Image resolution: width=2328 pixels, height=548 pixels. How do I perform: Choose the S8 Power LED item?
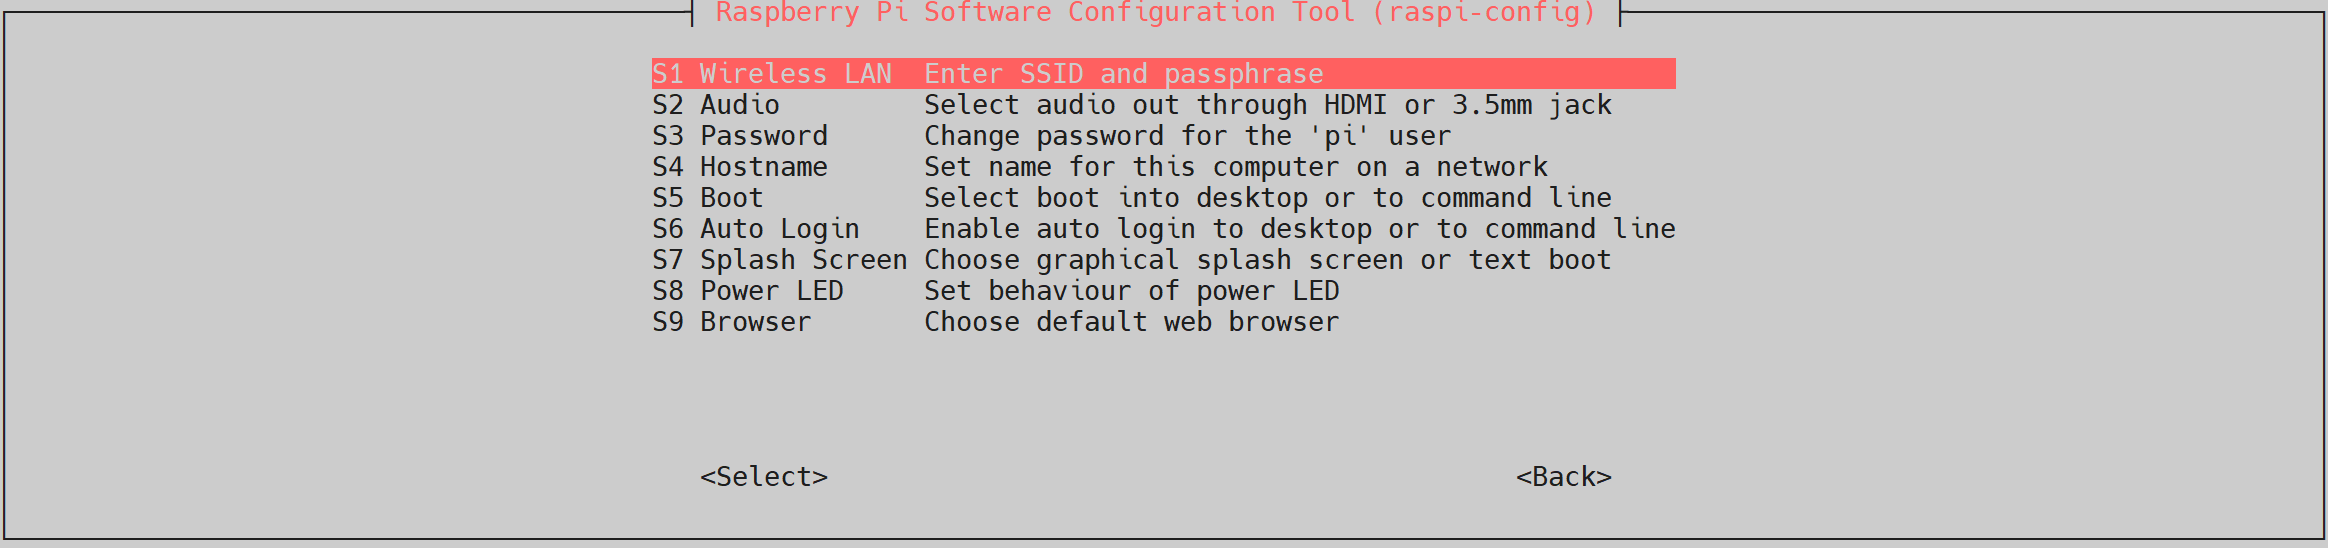pyautogui.click(x=748, y=291)
